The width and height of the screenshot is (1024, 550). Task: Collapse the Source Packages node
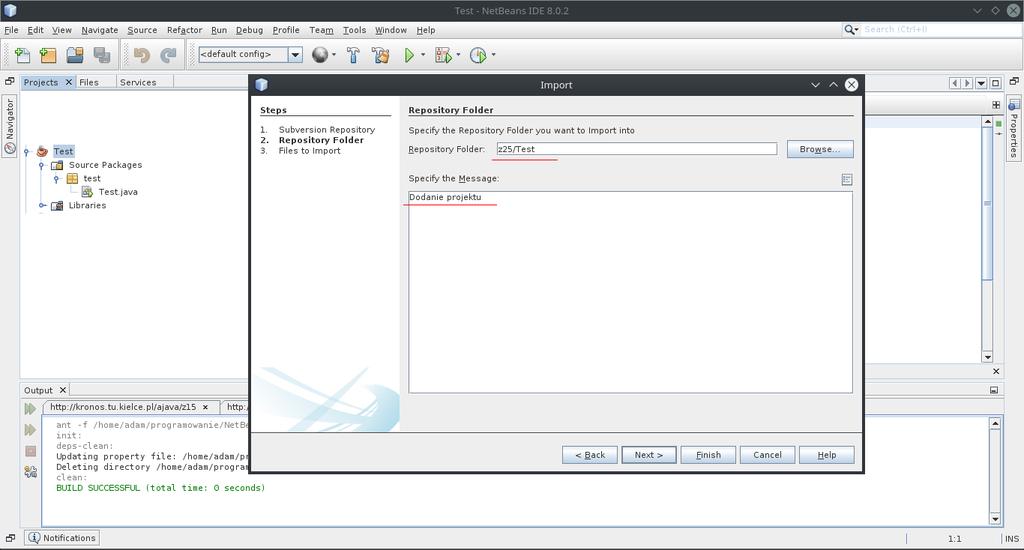(x=41, y=165)
